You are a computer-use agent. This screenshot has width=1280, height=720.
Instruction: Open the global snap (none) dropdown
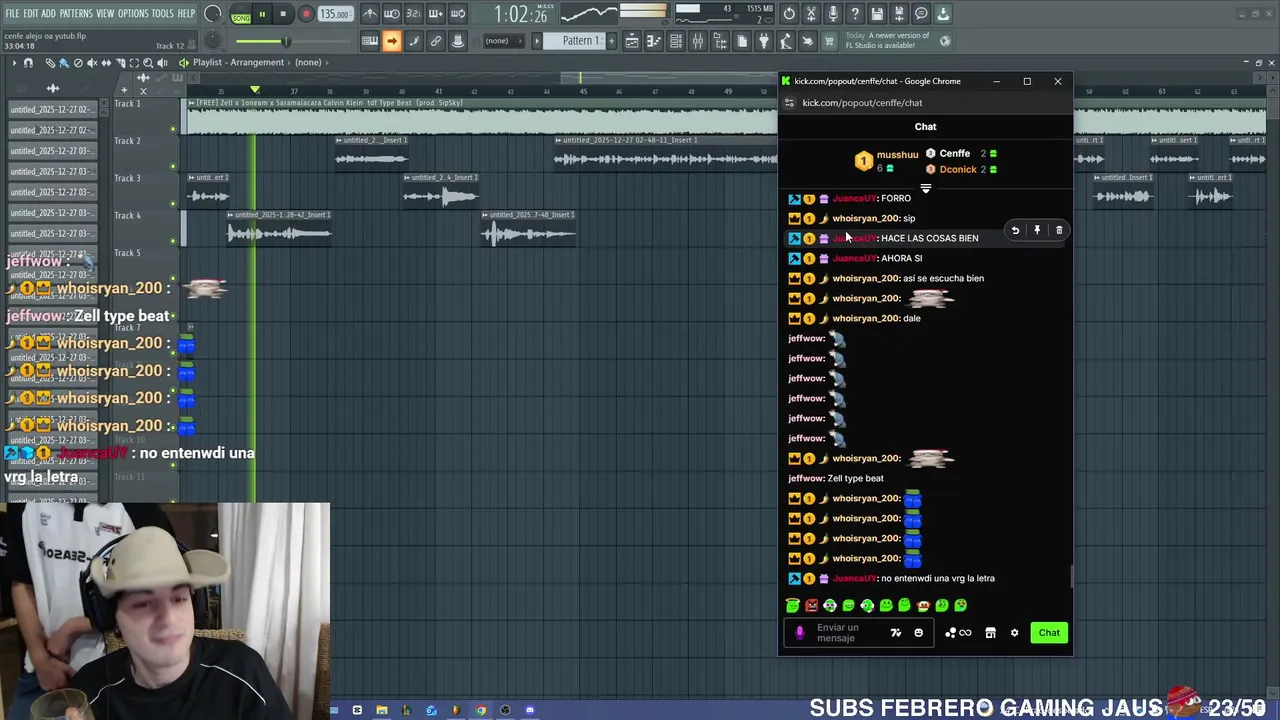coord(506,41)
